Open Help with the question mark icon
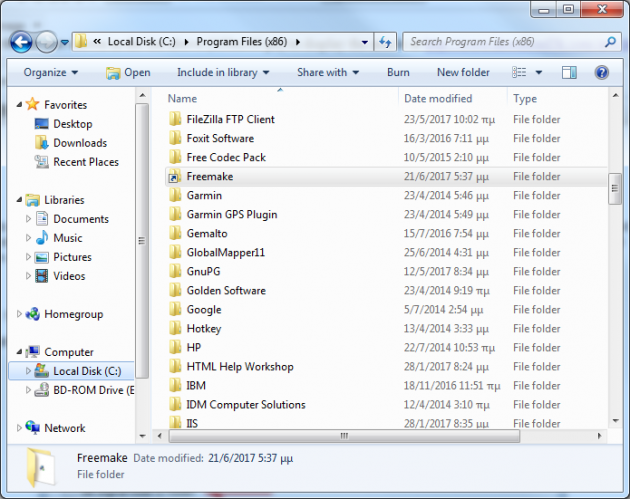Viewport: 630px width, 499px height. [601, 72]
